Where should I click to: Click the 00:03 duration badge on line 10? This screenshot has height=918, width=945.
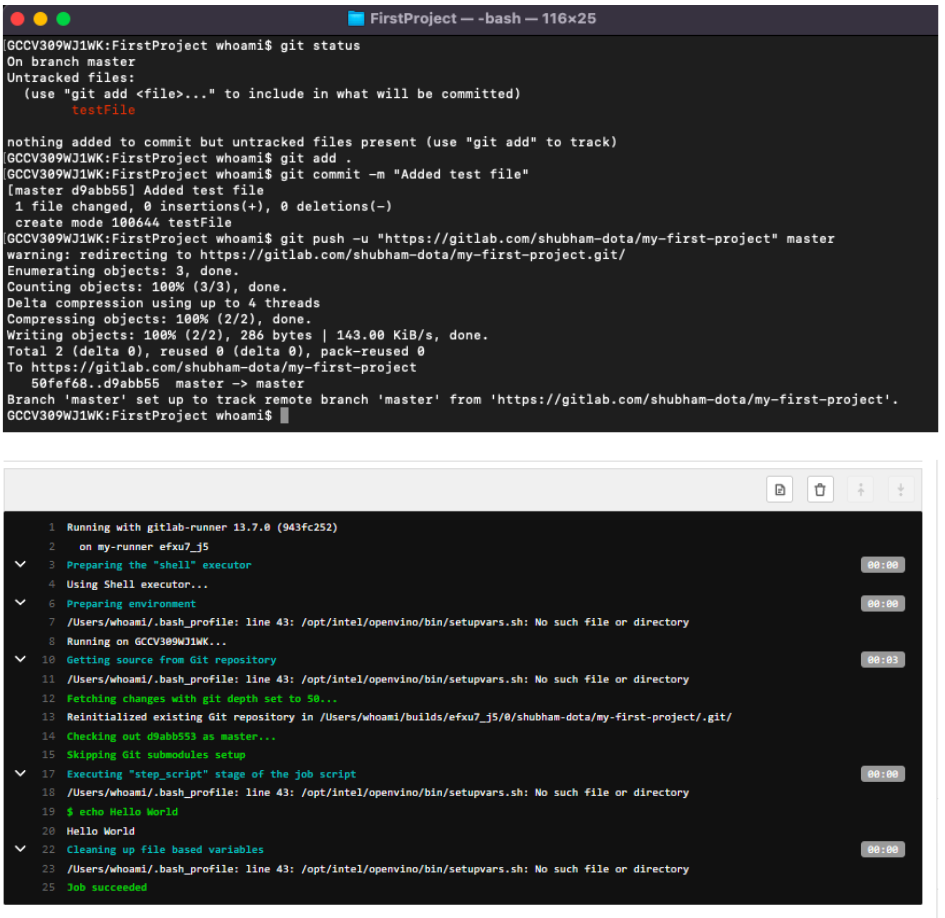point(882,659)
